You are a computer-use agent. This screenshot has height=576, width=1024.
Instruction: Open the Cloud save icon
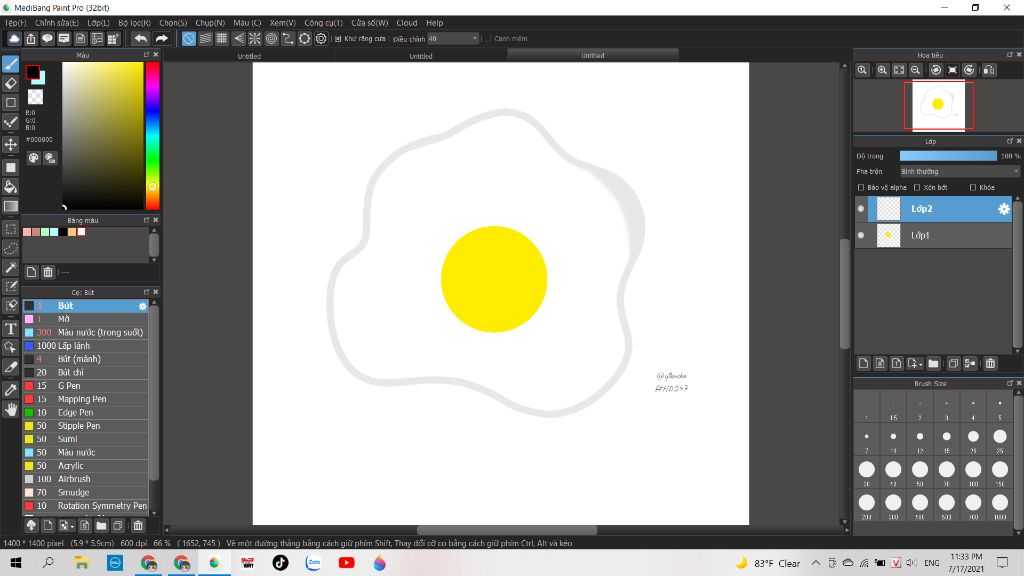14,39
